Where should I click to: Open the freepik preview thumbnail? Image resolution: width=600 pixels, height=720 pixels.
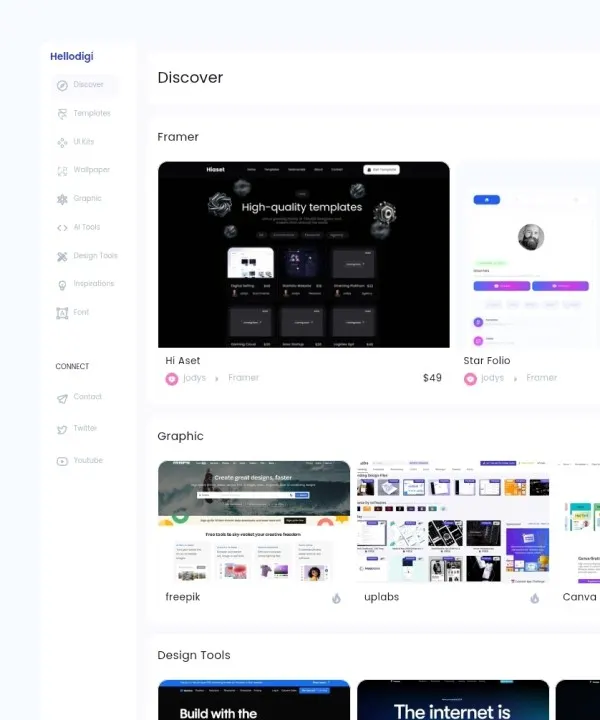pyautogui.click(x=254, y=522)
